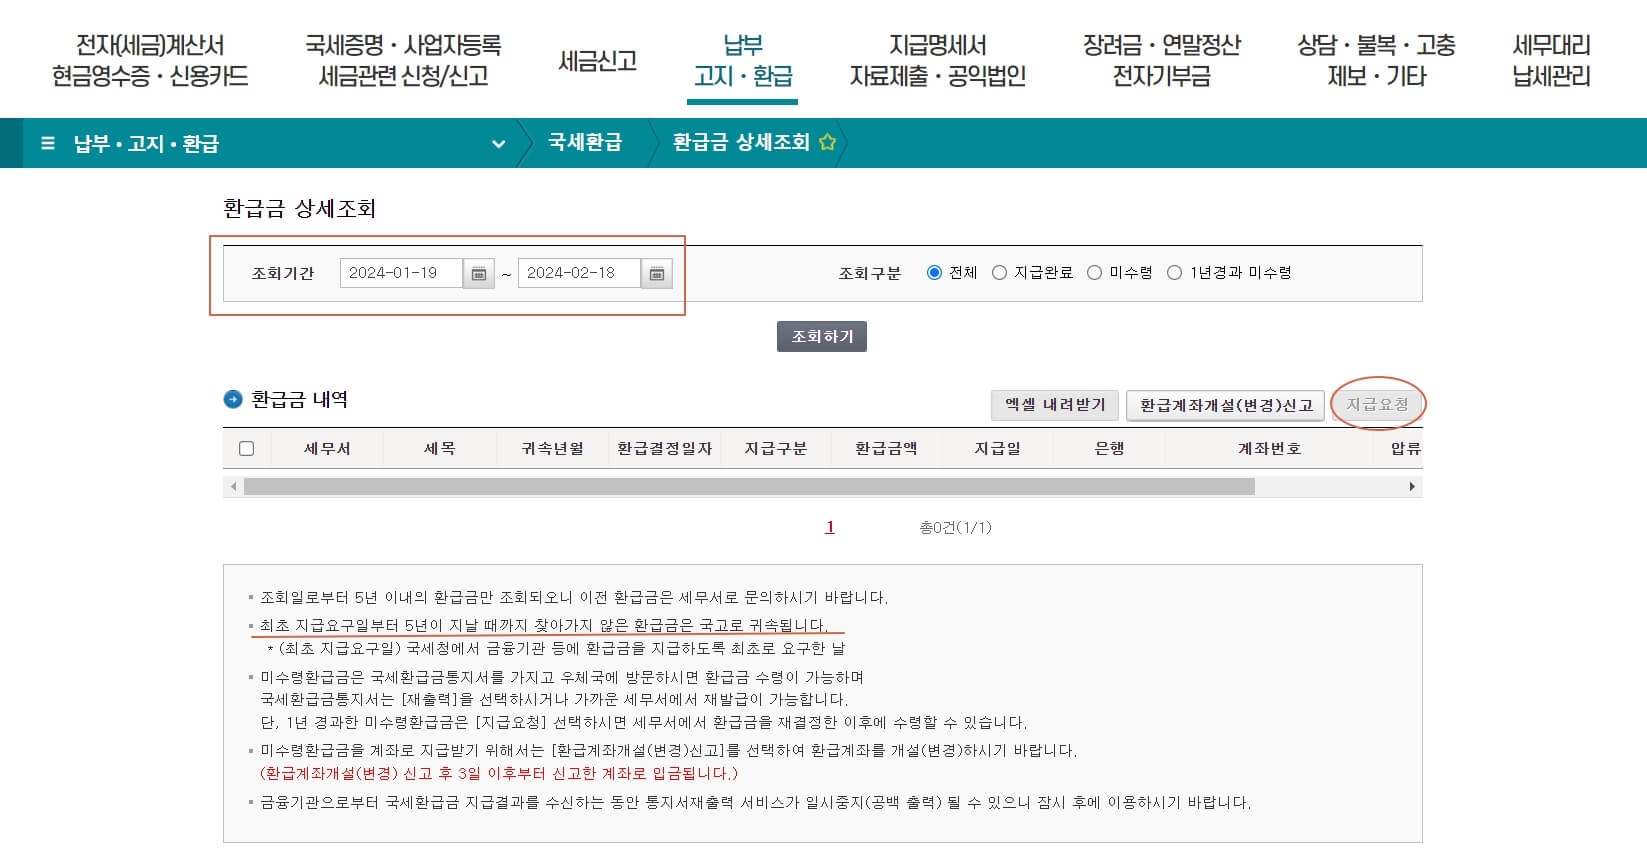This screenshot has width=1647, height=863.
Task: Click the 엑셀 내려받기 button
Action: (1055, 405)
